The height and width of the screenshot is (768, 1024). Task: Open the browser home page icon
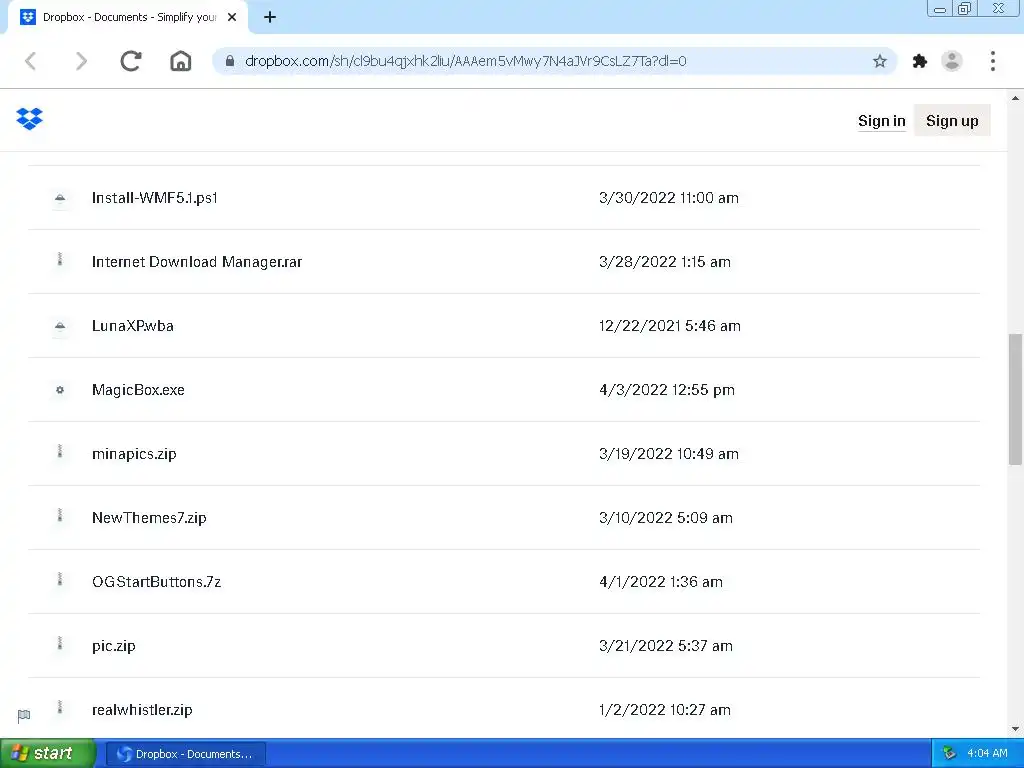point(181,61)
